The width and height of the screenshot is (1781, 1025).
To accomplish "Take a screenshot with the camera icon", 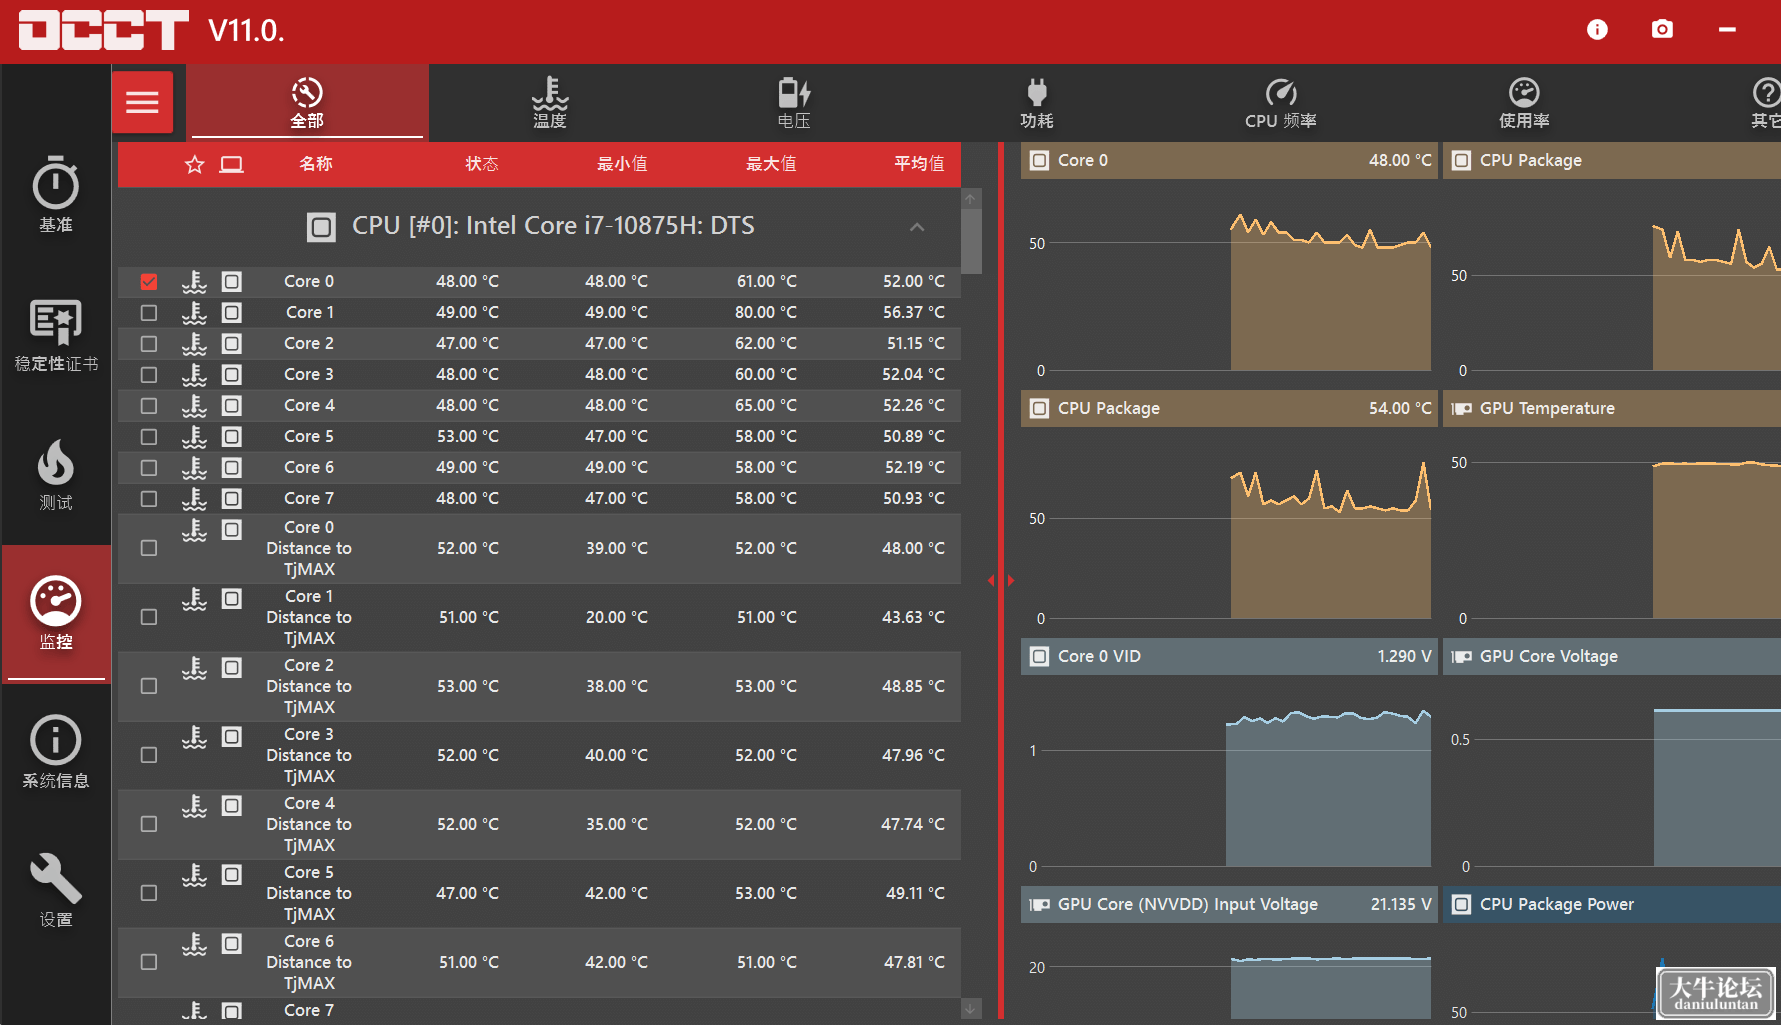I will pyautogui.click(x=1662, y=30).
